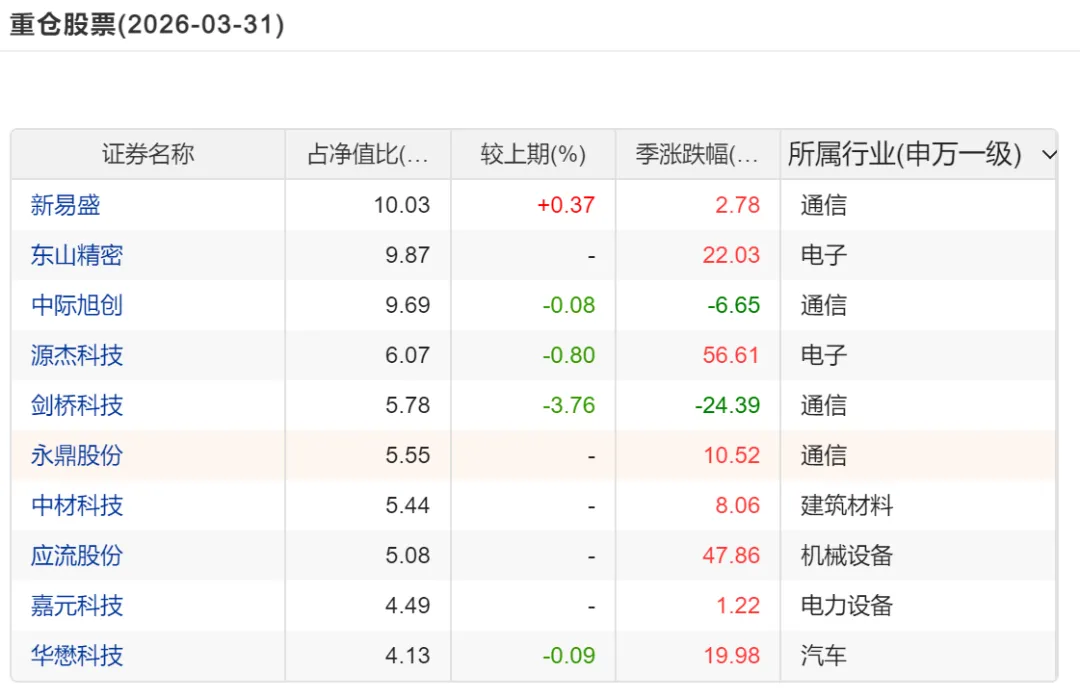Select the 56.61 quarterly change cell
1080x698 pixels.
point(731,355)
